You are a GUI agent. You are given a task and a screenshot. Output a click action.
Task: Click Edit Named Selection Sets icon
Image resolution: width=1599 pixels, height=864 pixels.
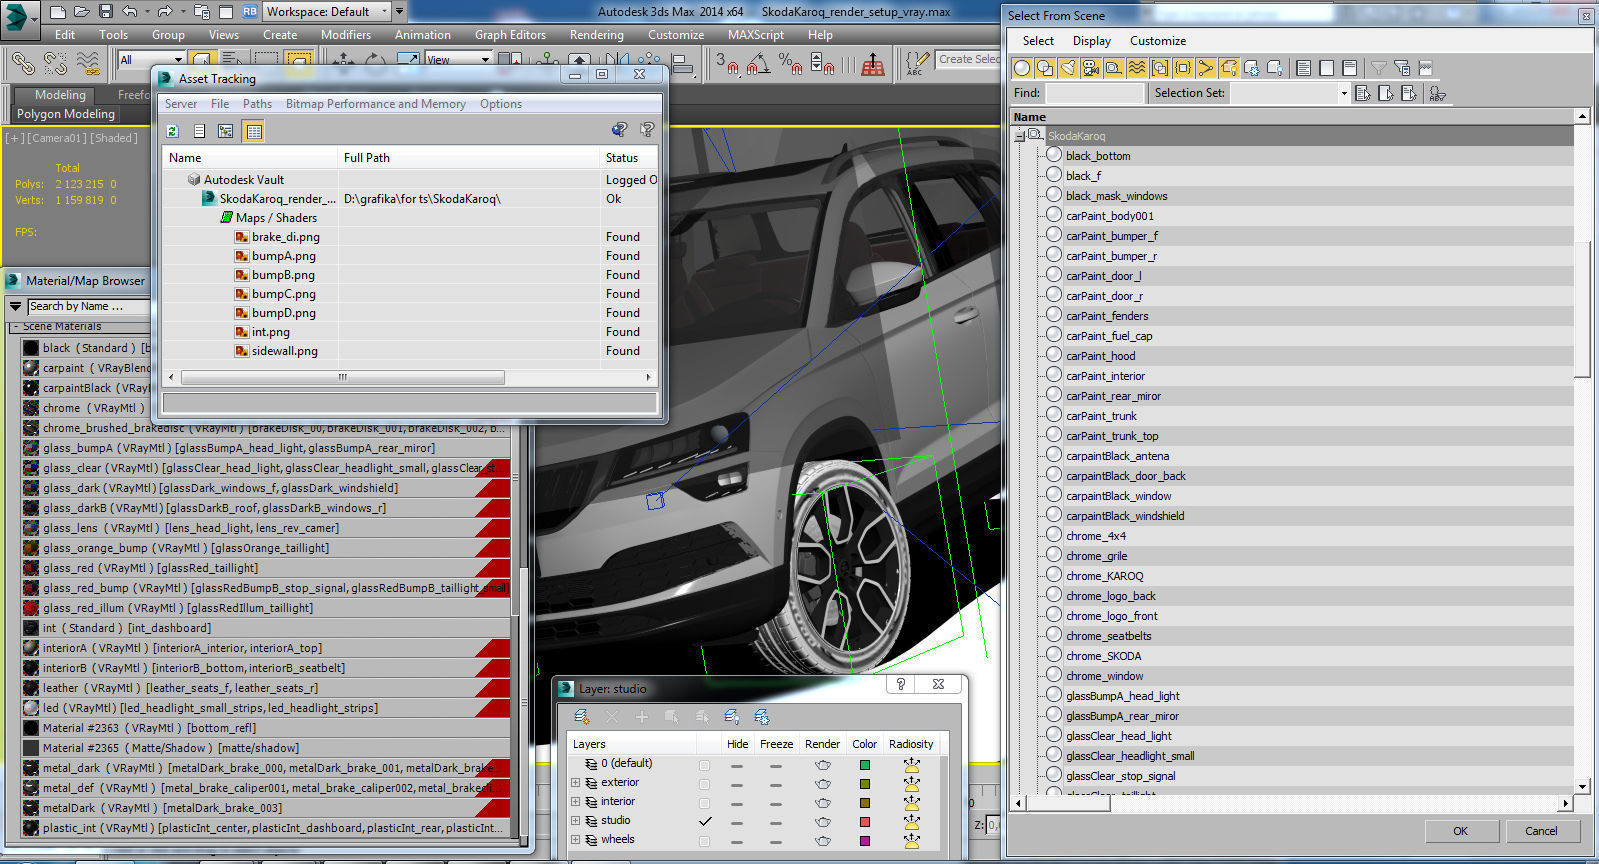click(x=917, y=63)
